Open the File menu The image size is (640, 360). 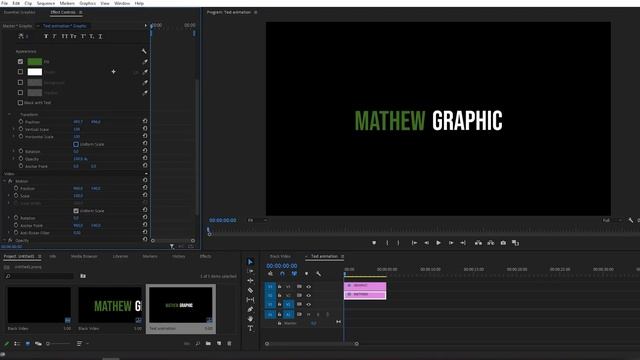(4, 3)
